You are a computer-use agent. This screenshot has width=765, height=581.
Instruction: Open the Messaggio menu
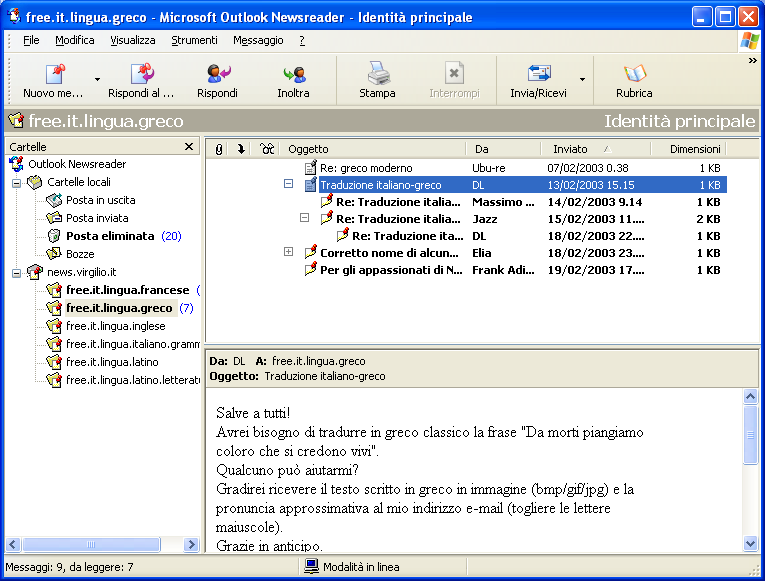point(258,40)
